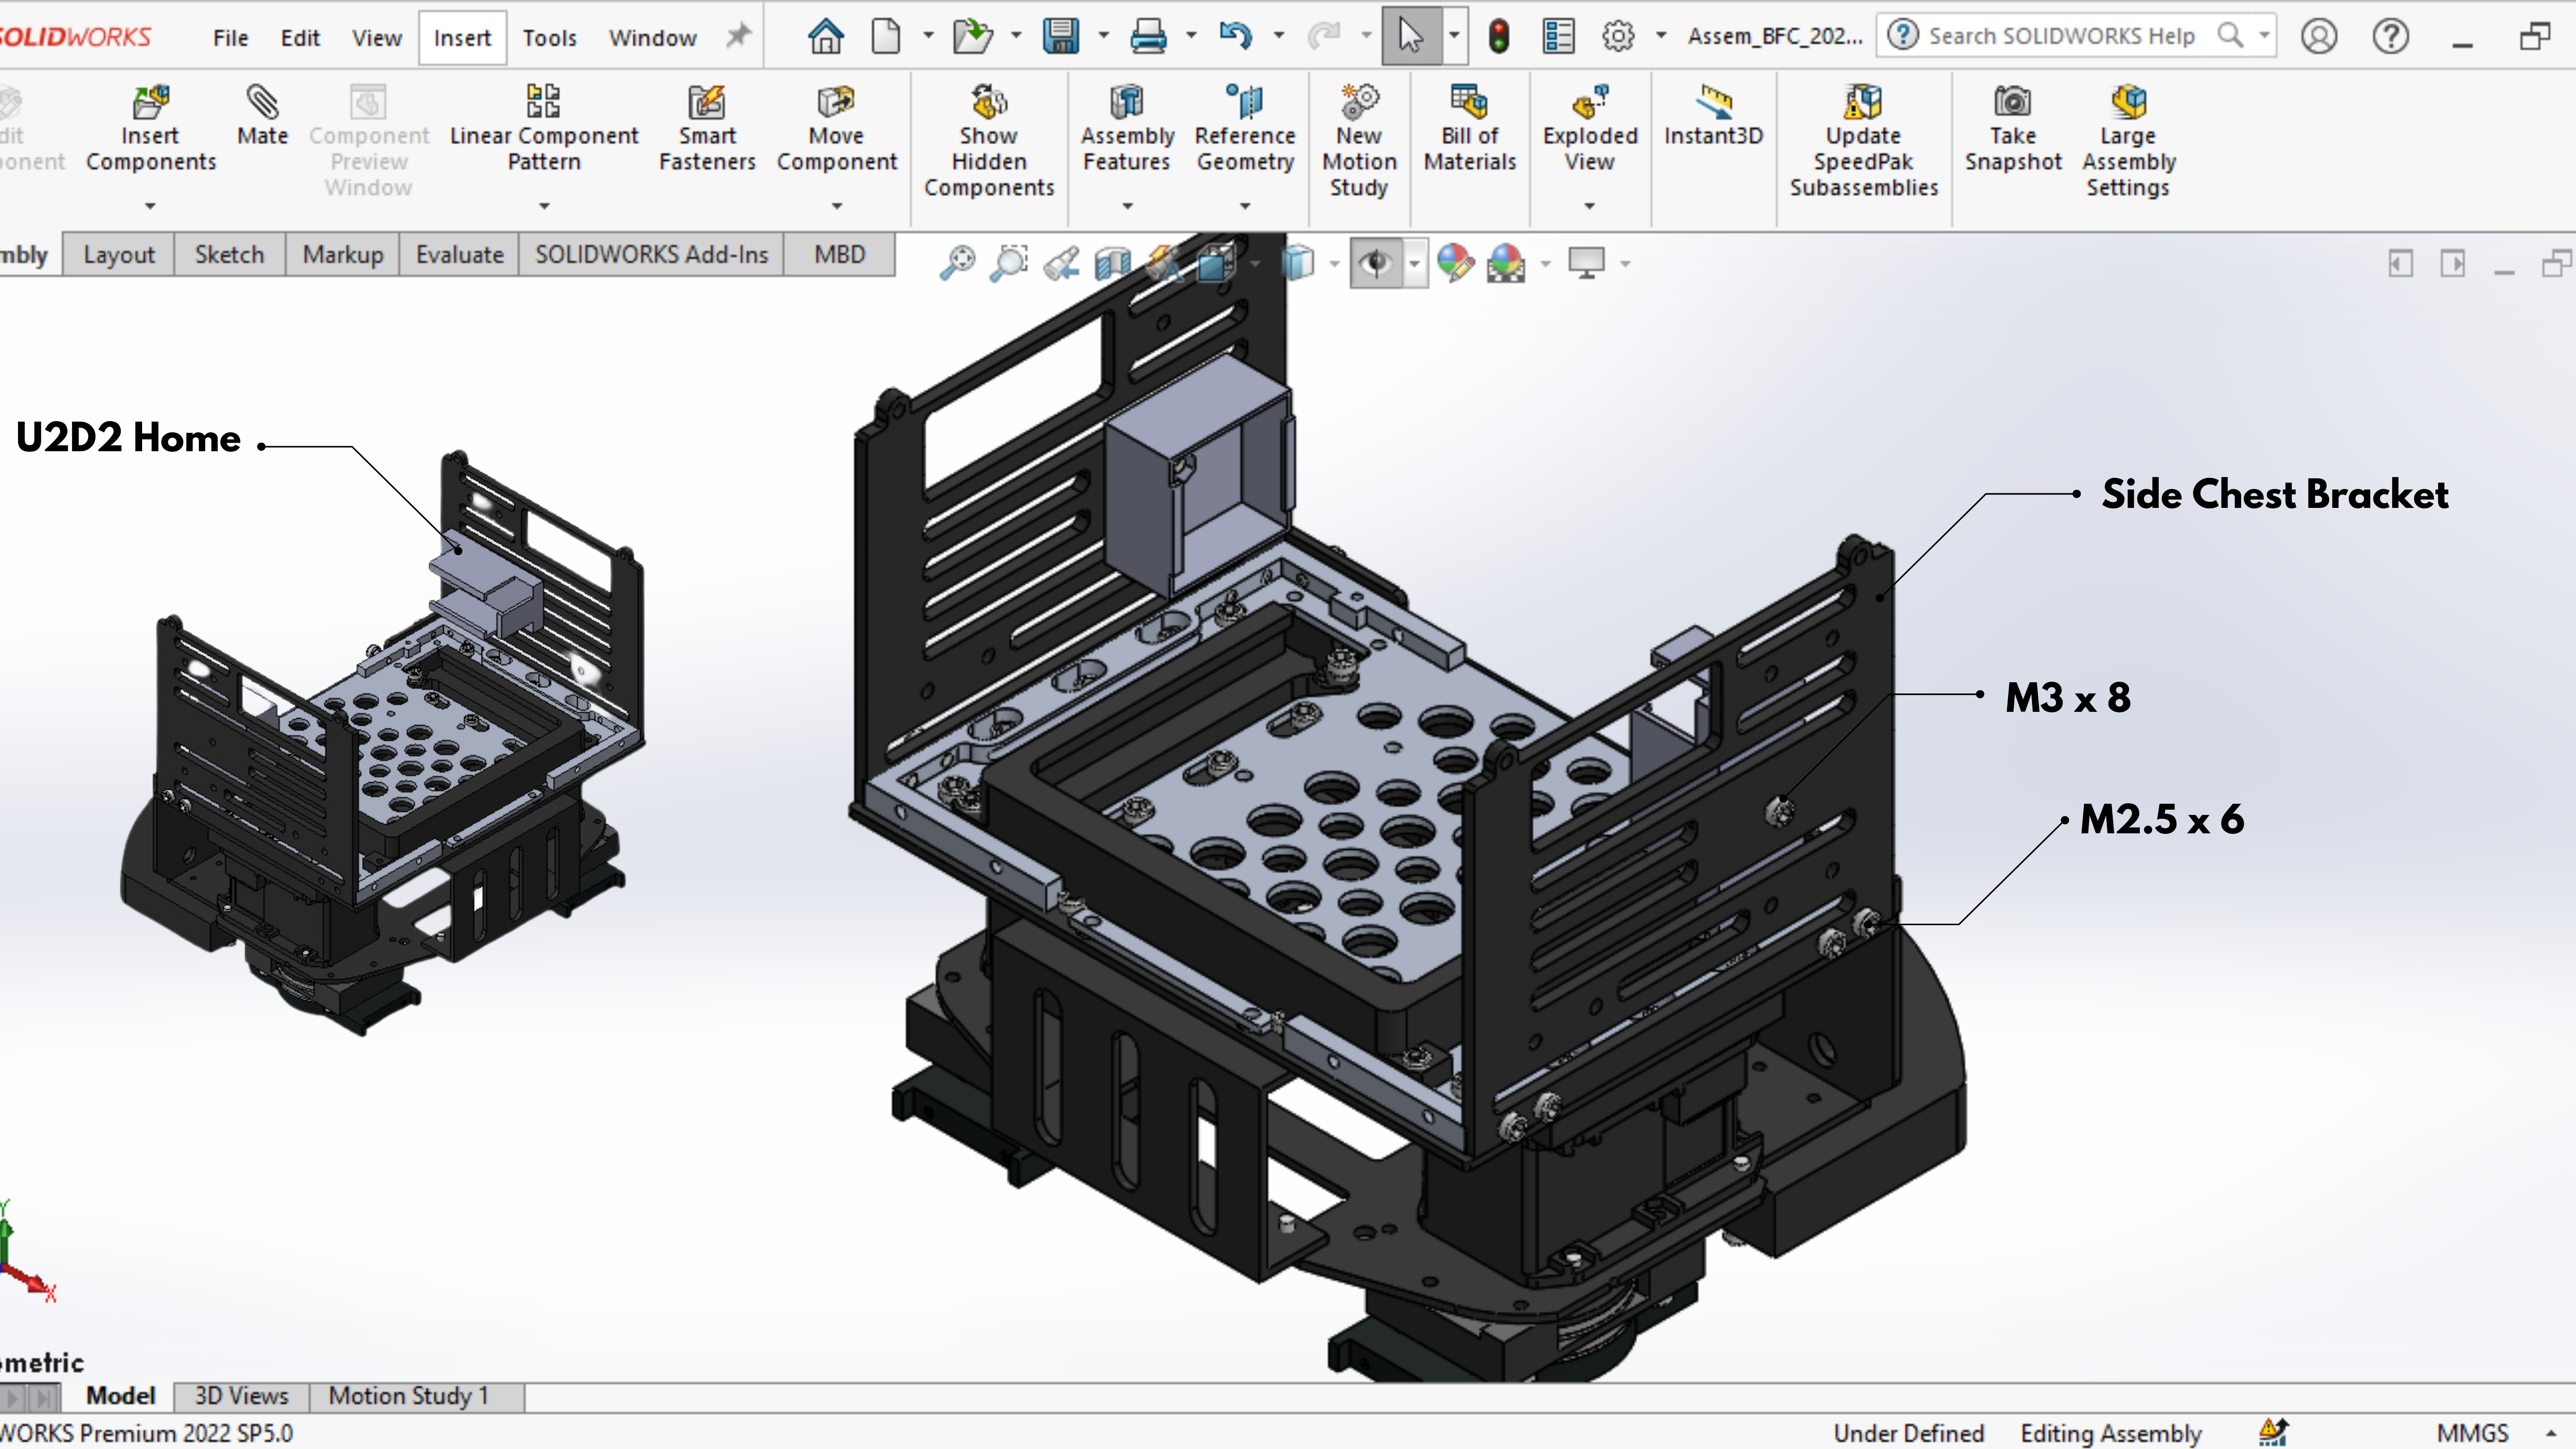Viewport: 2576px width, 1449px height.
Task: Expand Linear Component Pattern dropdown arrow
Action: click(544, 206)
